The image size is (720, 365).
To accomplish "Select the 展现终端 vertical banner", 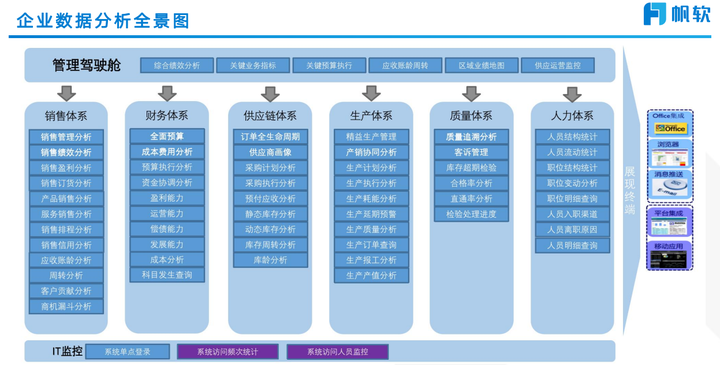I will tap(630, 190).
